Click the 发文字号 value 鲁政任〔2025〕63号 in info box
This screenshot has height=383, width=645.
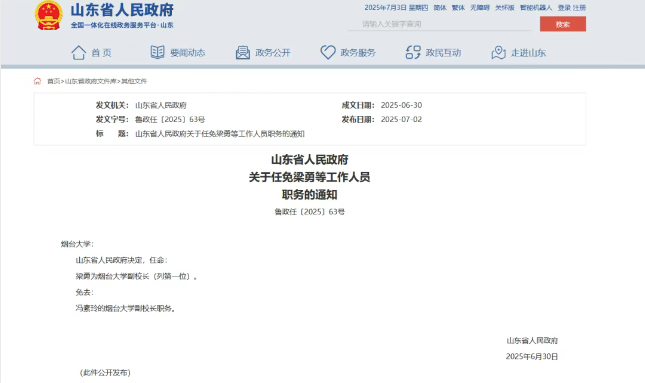[x=170, y=119]
